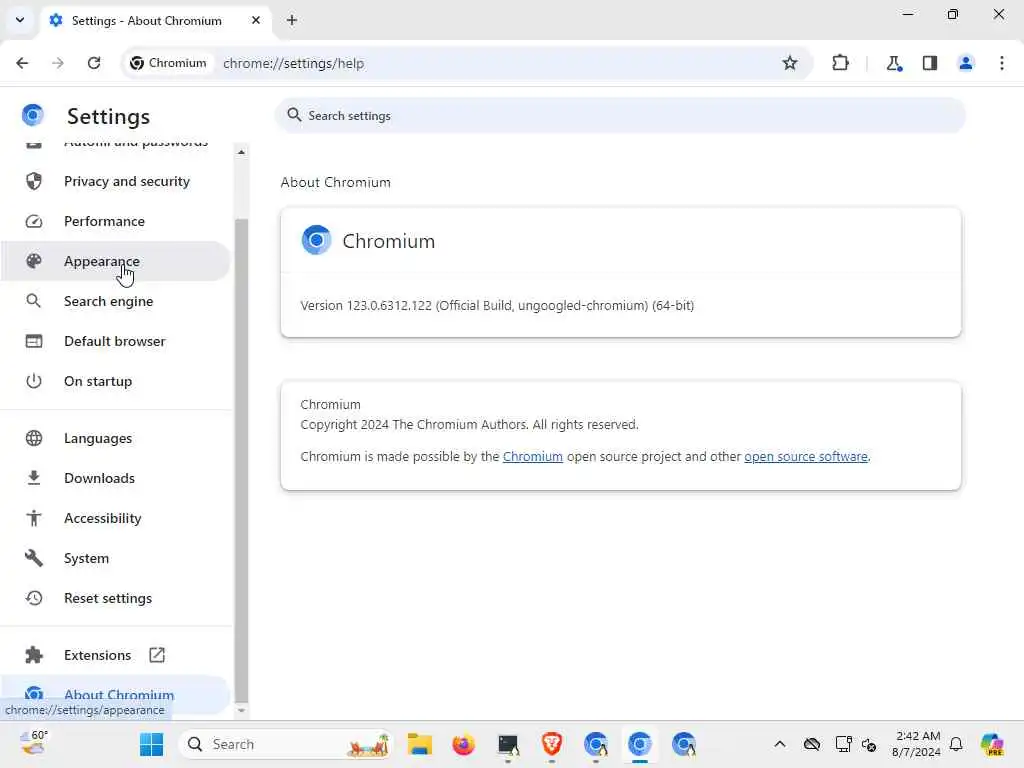Open the Chromium project link

tap(532, 456)
